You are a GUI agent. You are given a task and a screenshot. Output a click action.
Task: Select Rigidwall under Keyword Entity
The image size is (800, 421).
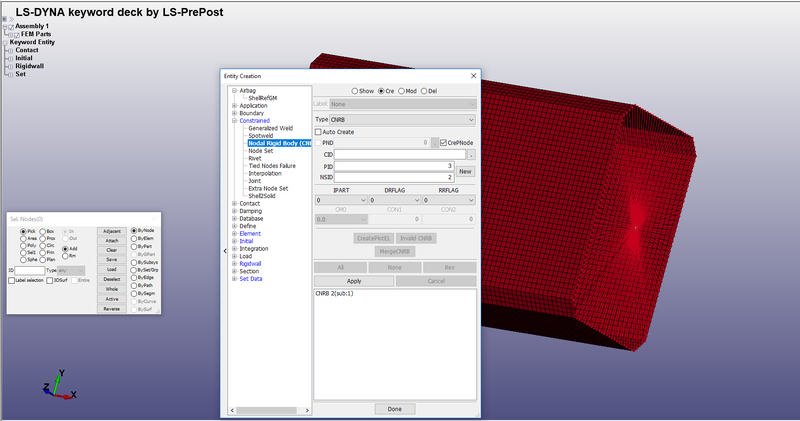tap(30, 66)
